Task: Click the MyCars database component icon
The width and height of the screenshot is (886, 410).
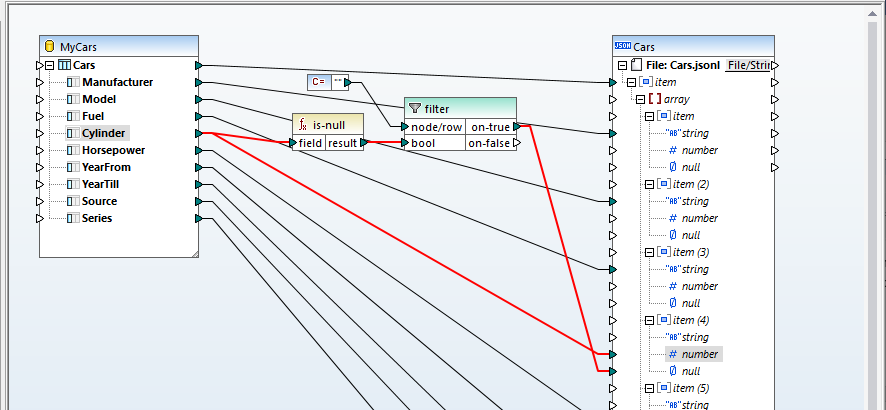Action: [50, 47]
